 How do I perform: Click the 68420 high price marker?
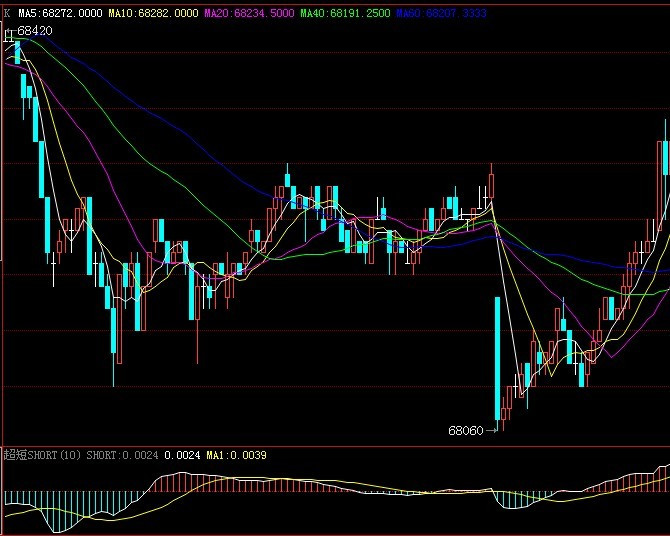pyautogui.click(x=34, y=32)
